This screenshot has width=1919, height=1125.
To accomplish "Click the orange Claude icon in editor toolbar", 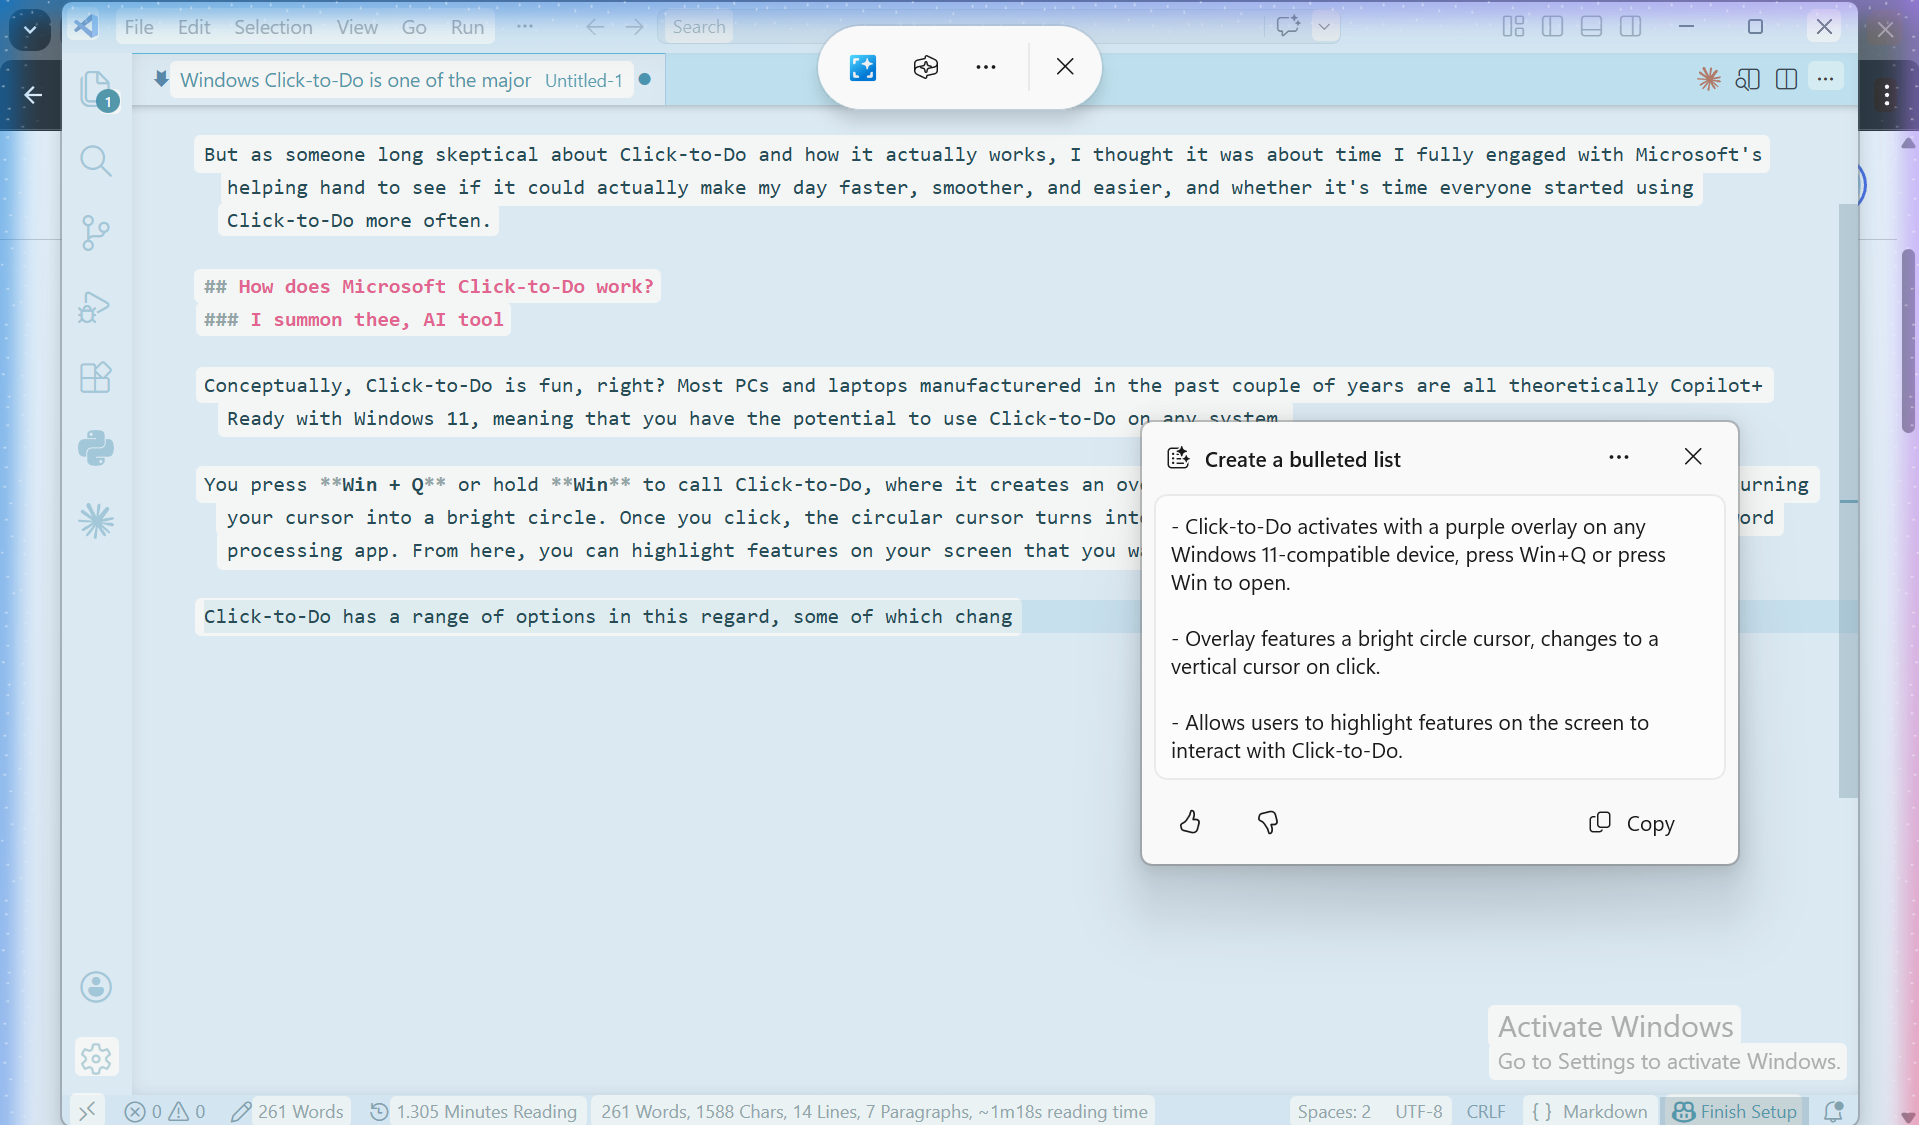I will 1709,79.
